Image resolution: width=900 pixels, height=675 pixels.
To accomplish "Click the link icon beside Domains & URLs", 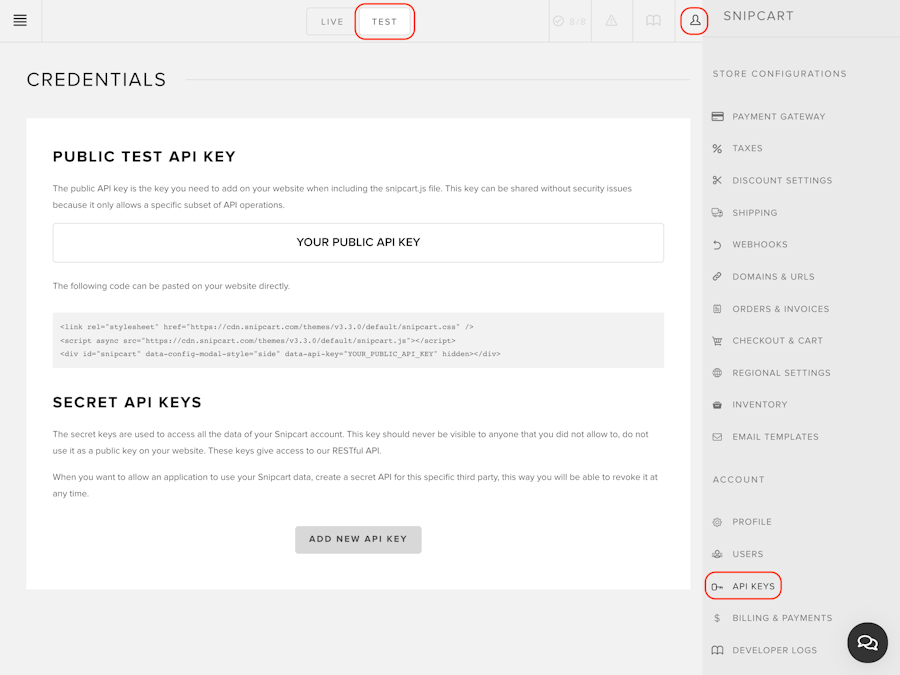I will [717, 277].
